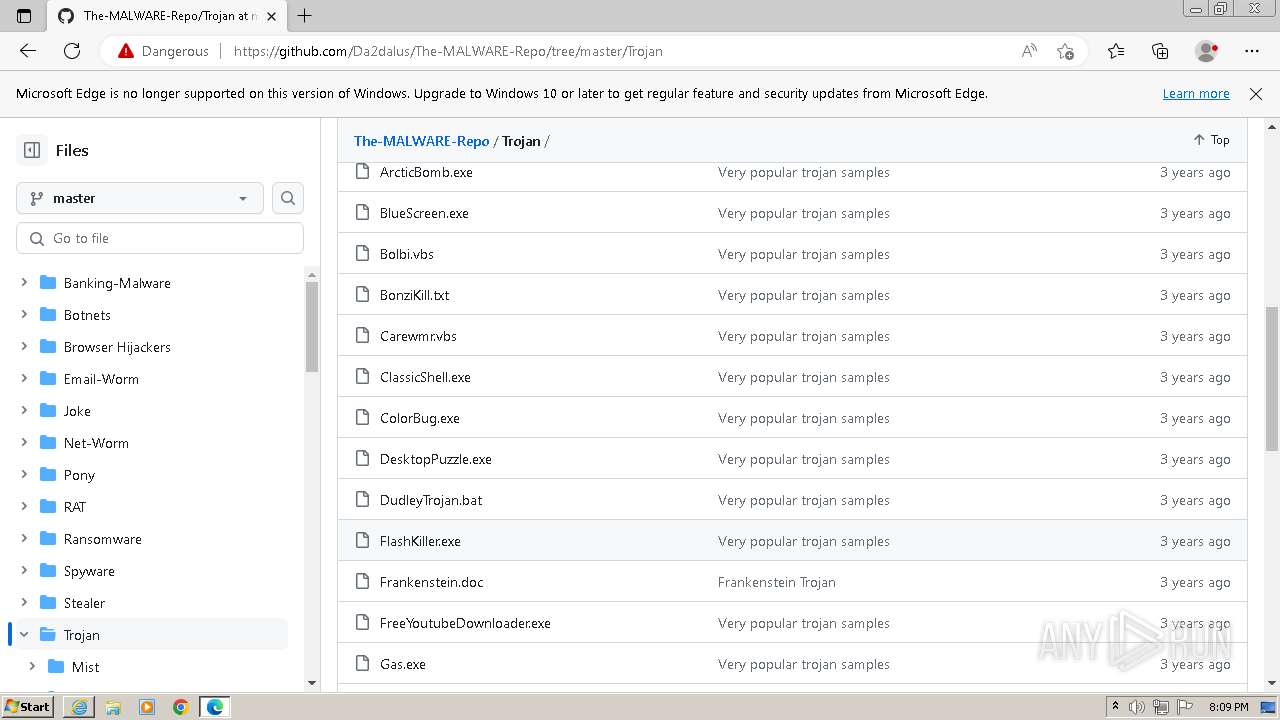The height and width of the screenshot is (720, 1280).
Task: Select the Stealer folder in tree
Action: pyautogui.click(x=84, y=603)
